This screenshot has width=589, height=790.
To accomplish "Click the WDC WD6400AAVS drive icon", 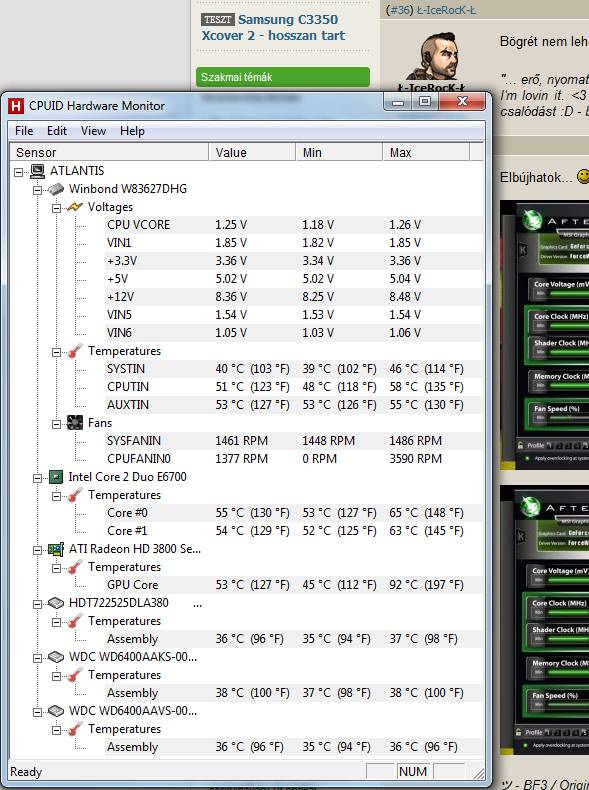I will 56,711.
